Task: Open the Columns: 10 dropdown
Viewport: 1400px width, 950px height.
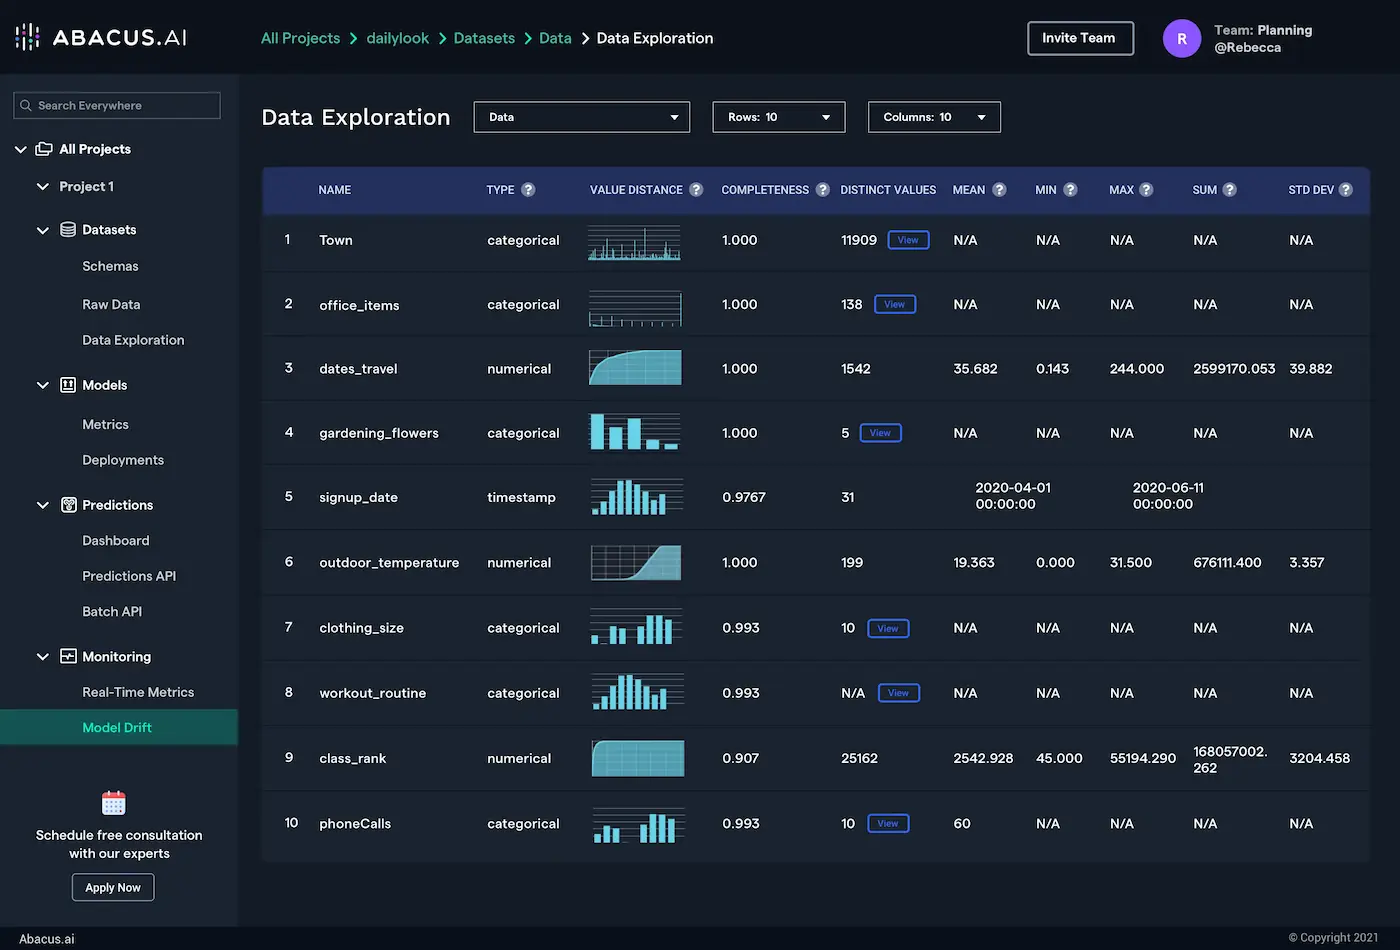Action: coord(934,117)
